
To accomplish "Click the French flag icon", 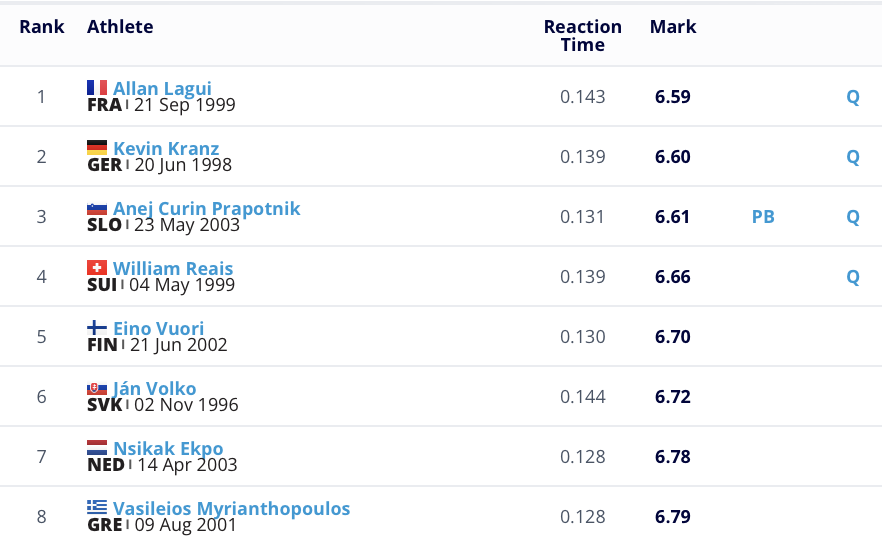I will click(x=97, y=88).
